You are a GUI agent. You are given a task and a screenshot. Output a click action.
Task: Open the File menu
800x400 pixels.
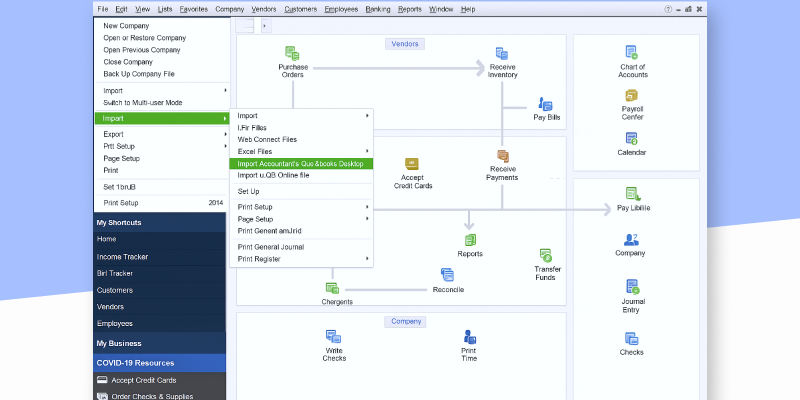(x=103, y=9)
